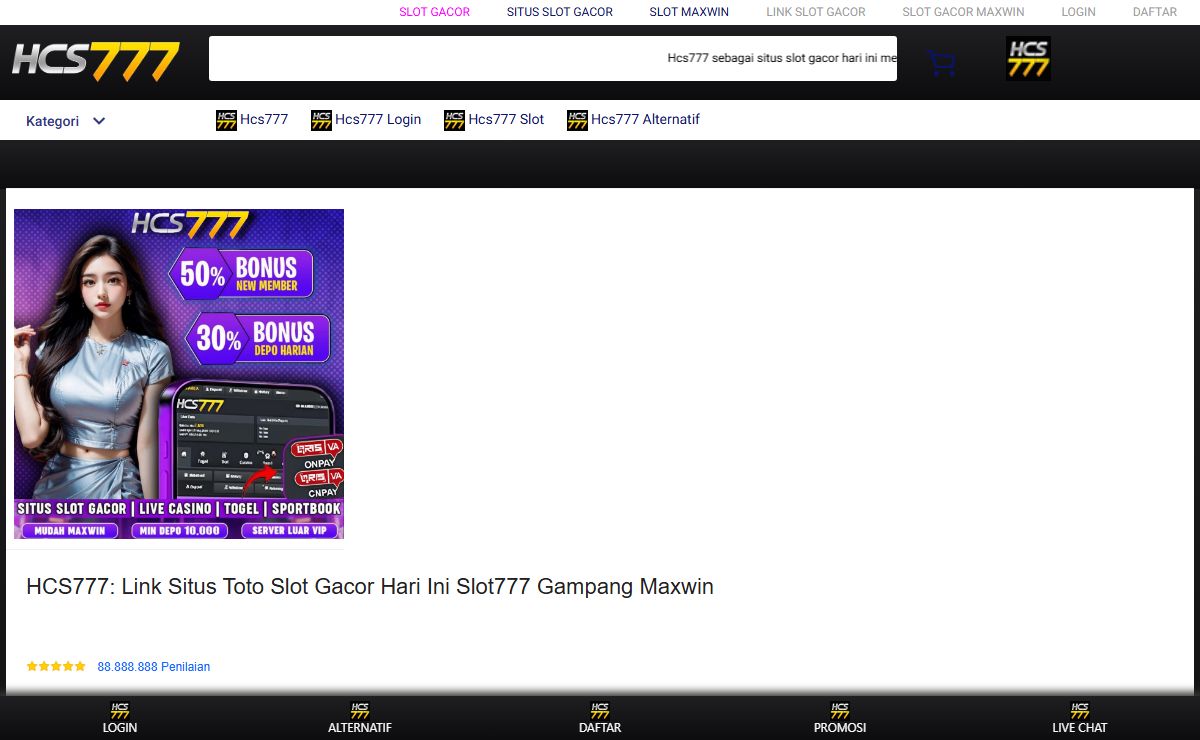Expand the Kategori dropdown
This screenshot has width=1200, height=740.
66,121
